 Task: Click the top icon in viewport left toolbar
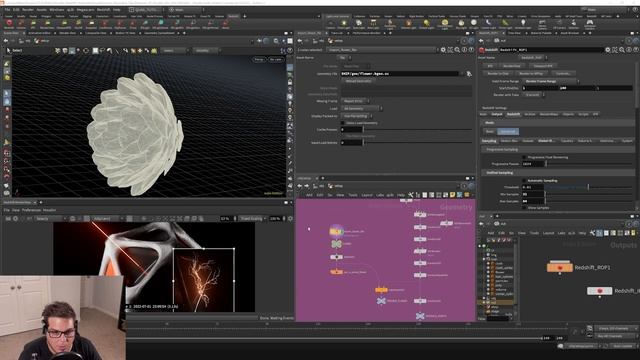click(x=7, y=64)
